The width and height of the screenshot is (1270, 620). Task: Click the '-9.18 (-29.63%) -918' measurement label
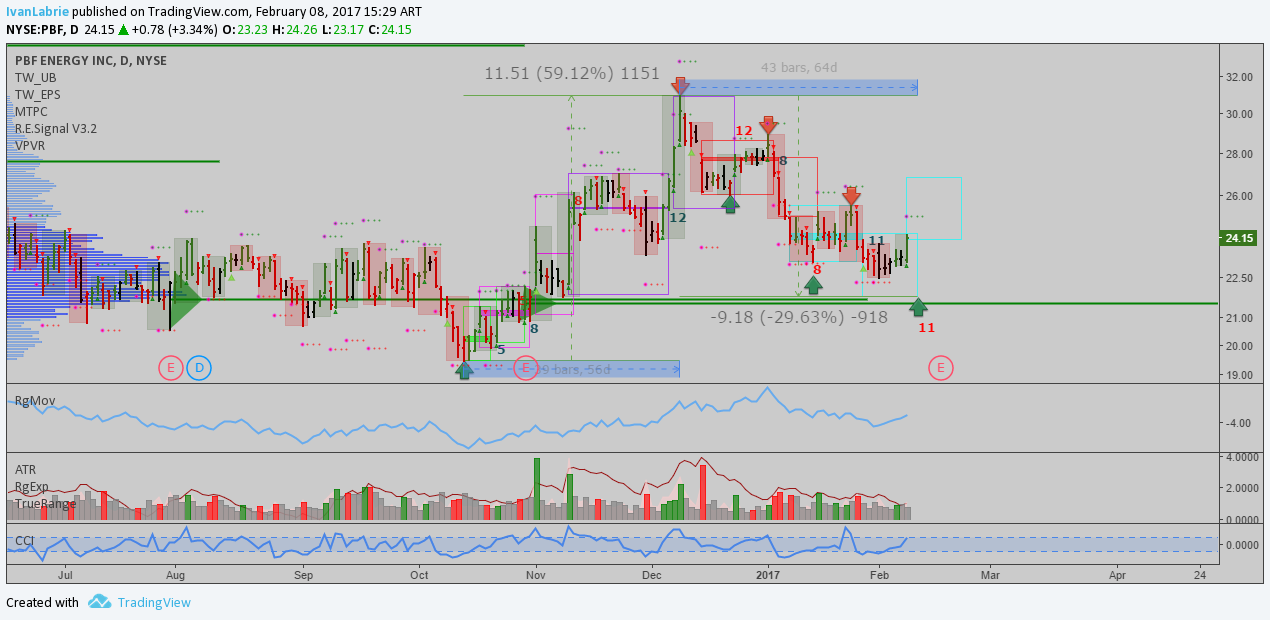(x=799, y=317)
